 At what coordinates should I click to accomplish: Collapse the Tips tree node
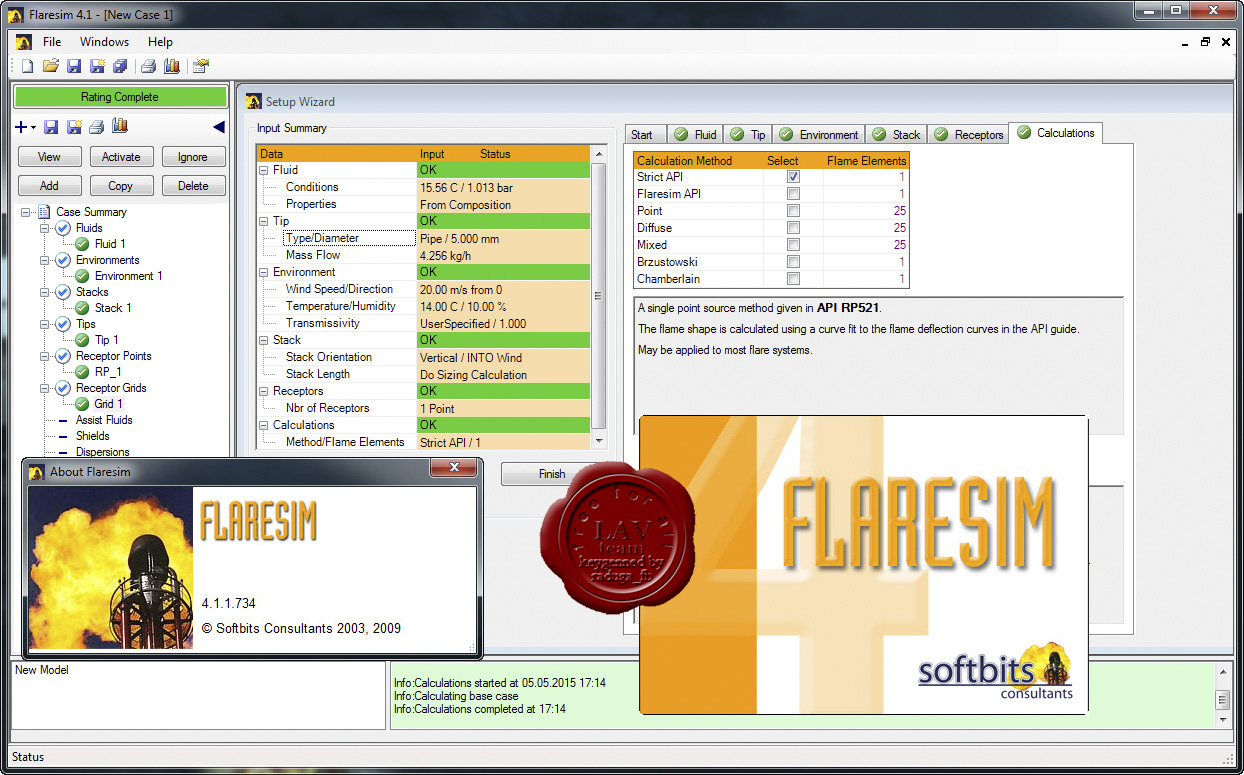click(x=45, y=324)
